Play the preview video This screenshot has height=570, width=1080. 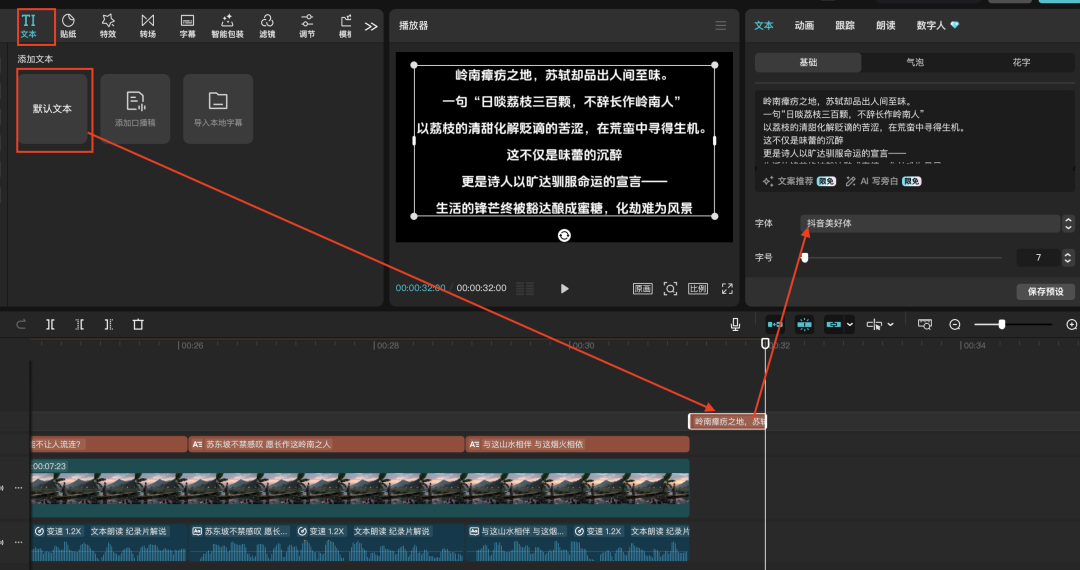[x=565, y=288]
